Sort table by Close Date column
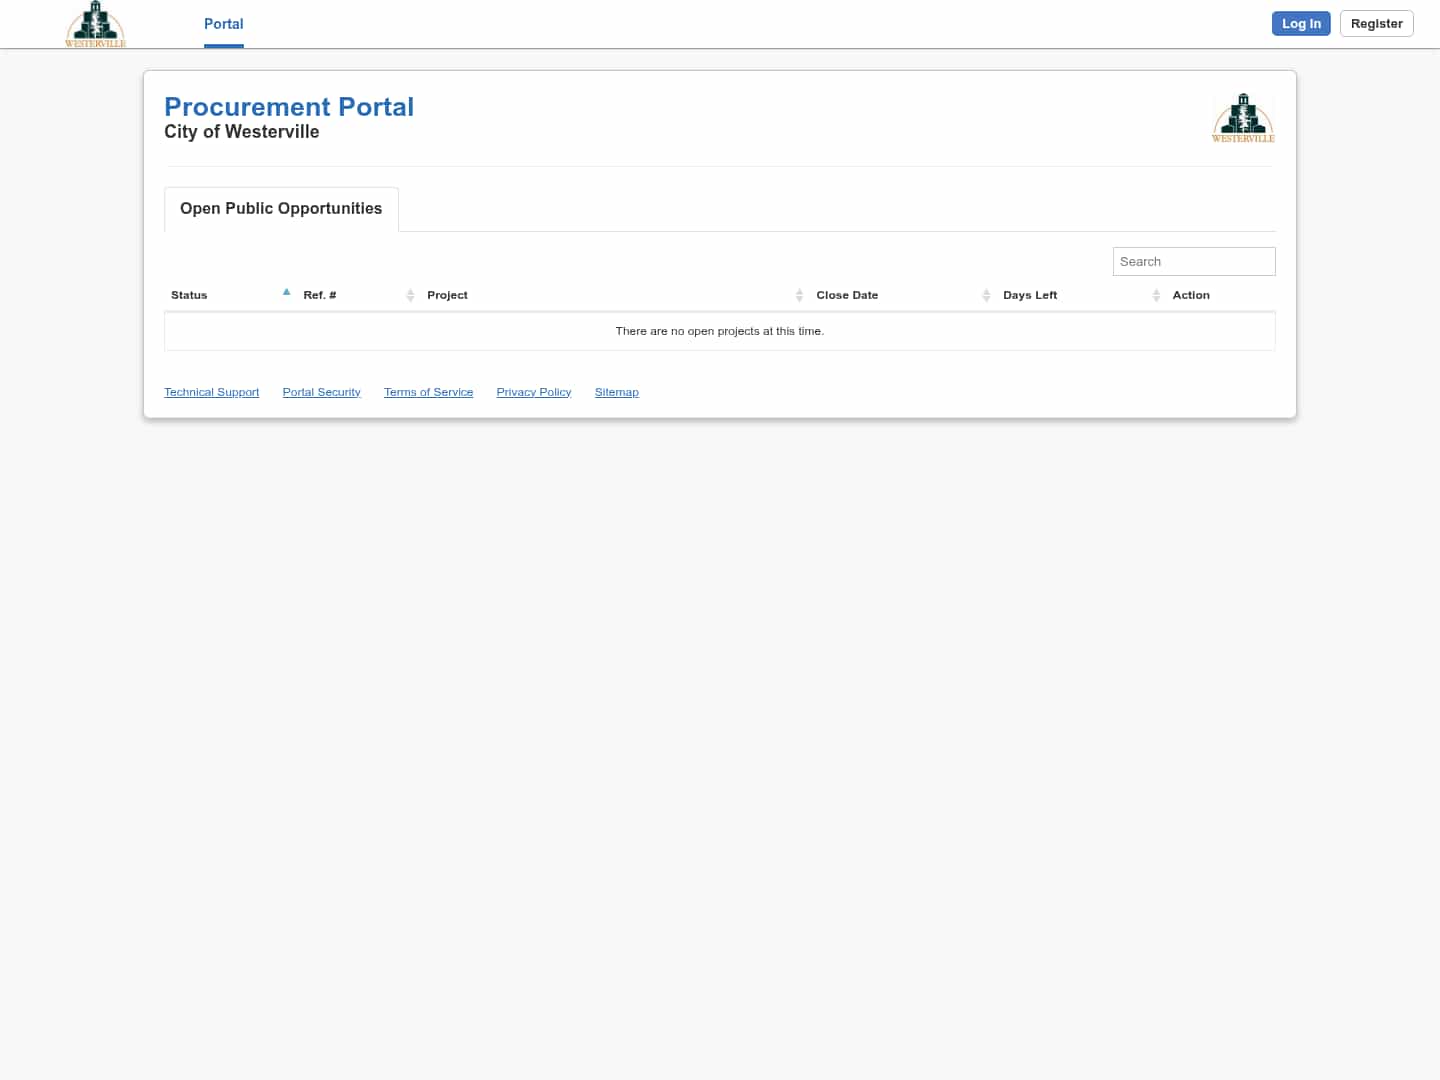This screenshot has width=1440, height=1080. (x=904, y=295)
